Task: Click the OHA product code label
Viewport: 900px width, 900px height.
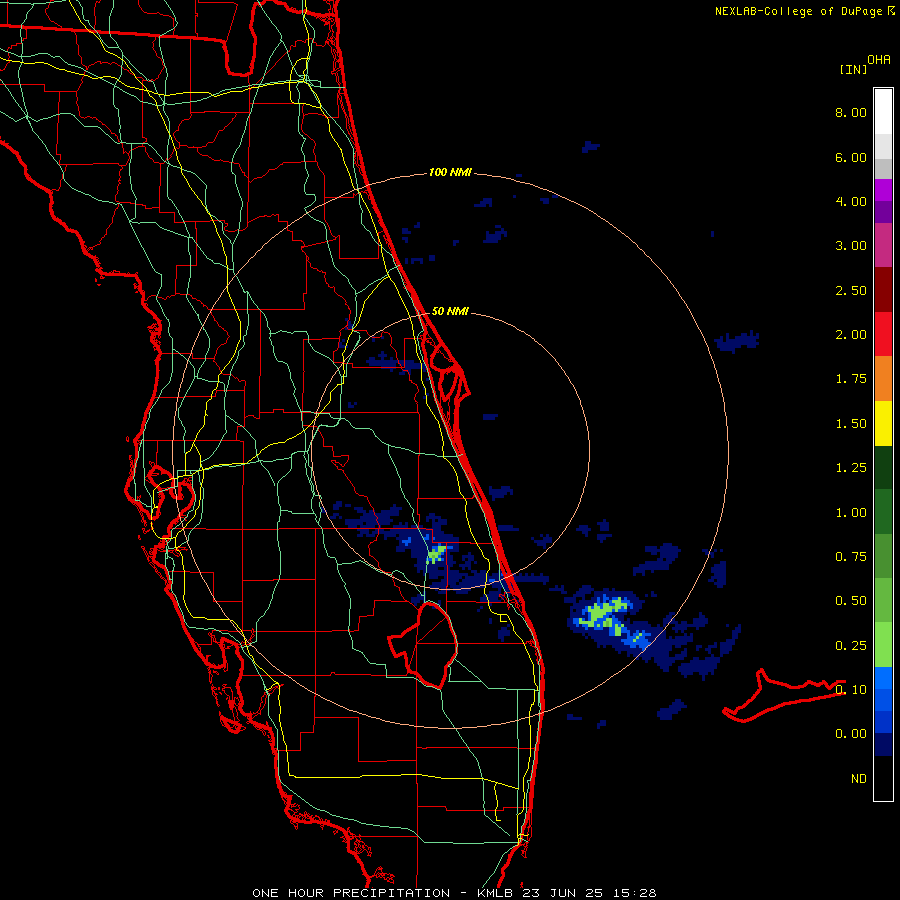Action: [x=879, y=60]
